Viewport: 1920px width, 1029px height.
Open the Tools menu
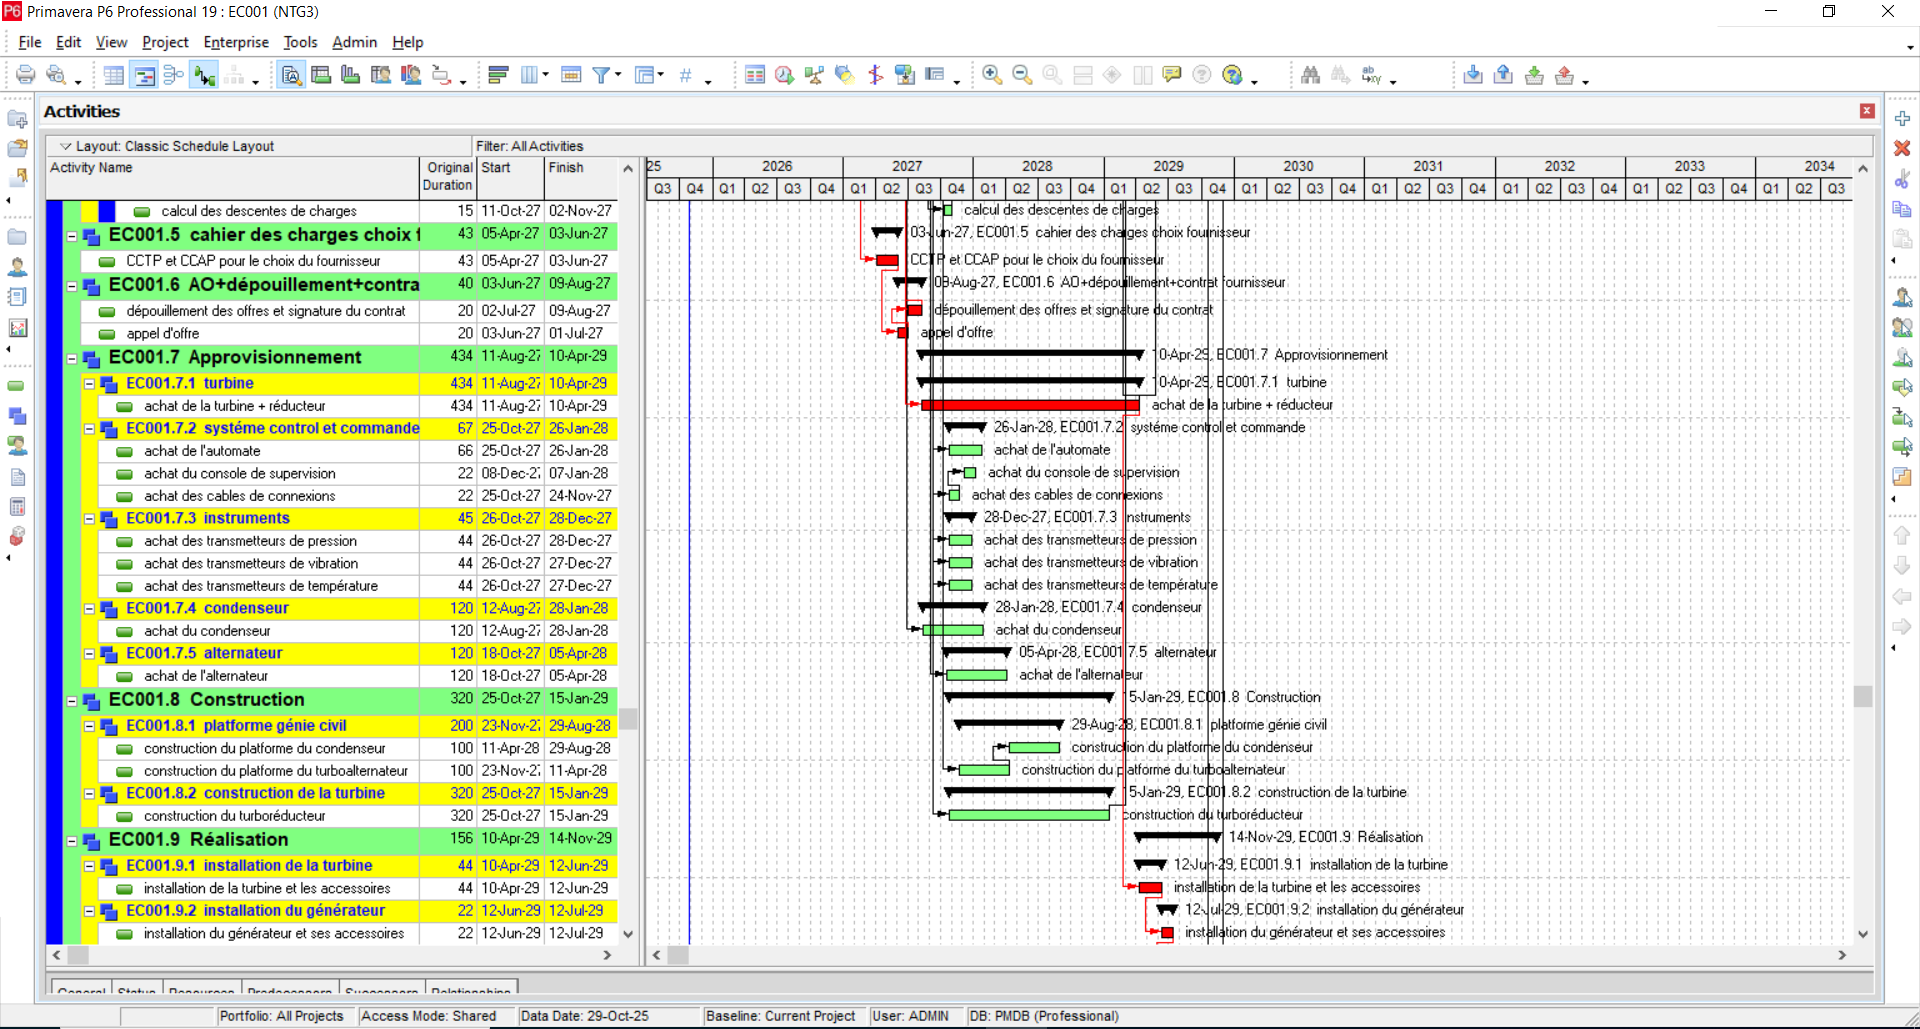coord(300,42)
